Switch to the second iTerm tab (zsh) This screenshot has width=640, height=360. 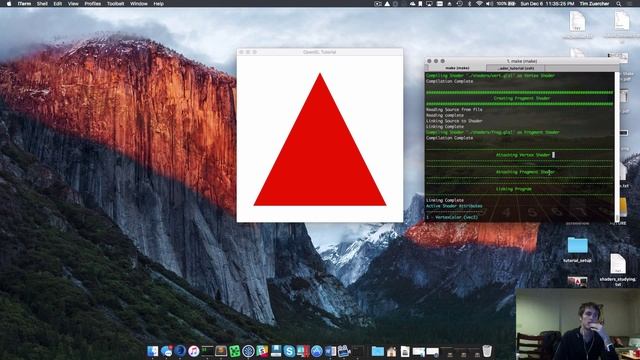pos(516,68)
